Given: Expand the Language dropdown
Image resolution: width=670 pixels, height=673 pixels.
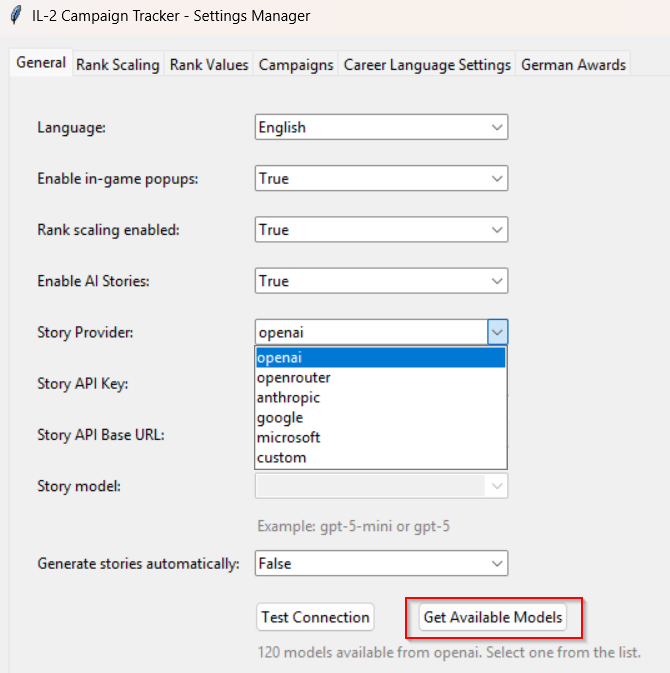Looking at the screenshot, I should tap(381, 127).
